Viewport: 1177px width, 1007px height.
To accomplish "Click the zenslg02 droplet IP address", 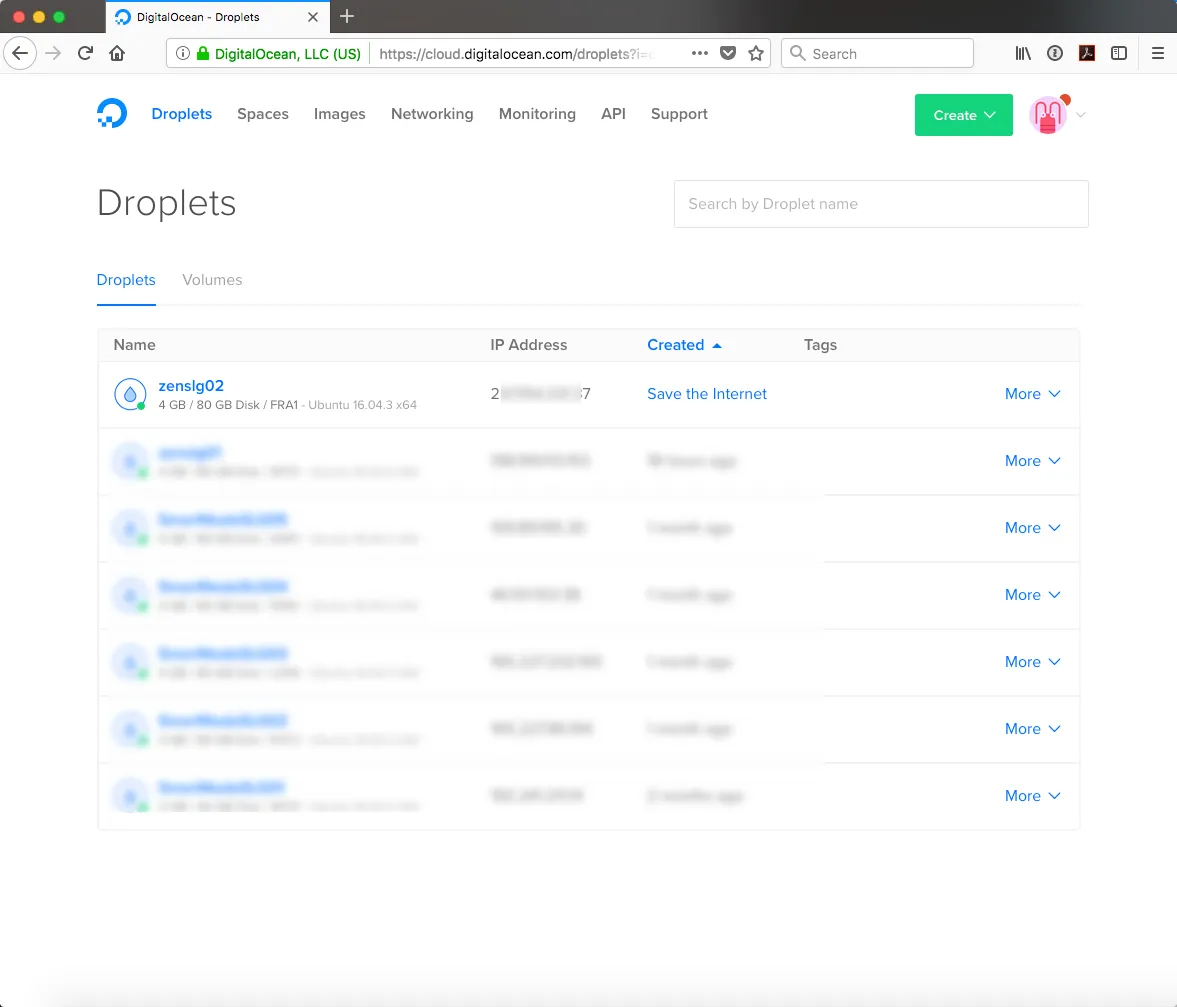I will coord(540,394).
